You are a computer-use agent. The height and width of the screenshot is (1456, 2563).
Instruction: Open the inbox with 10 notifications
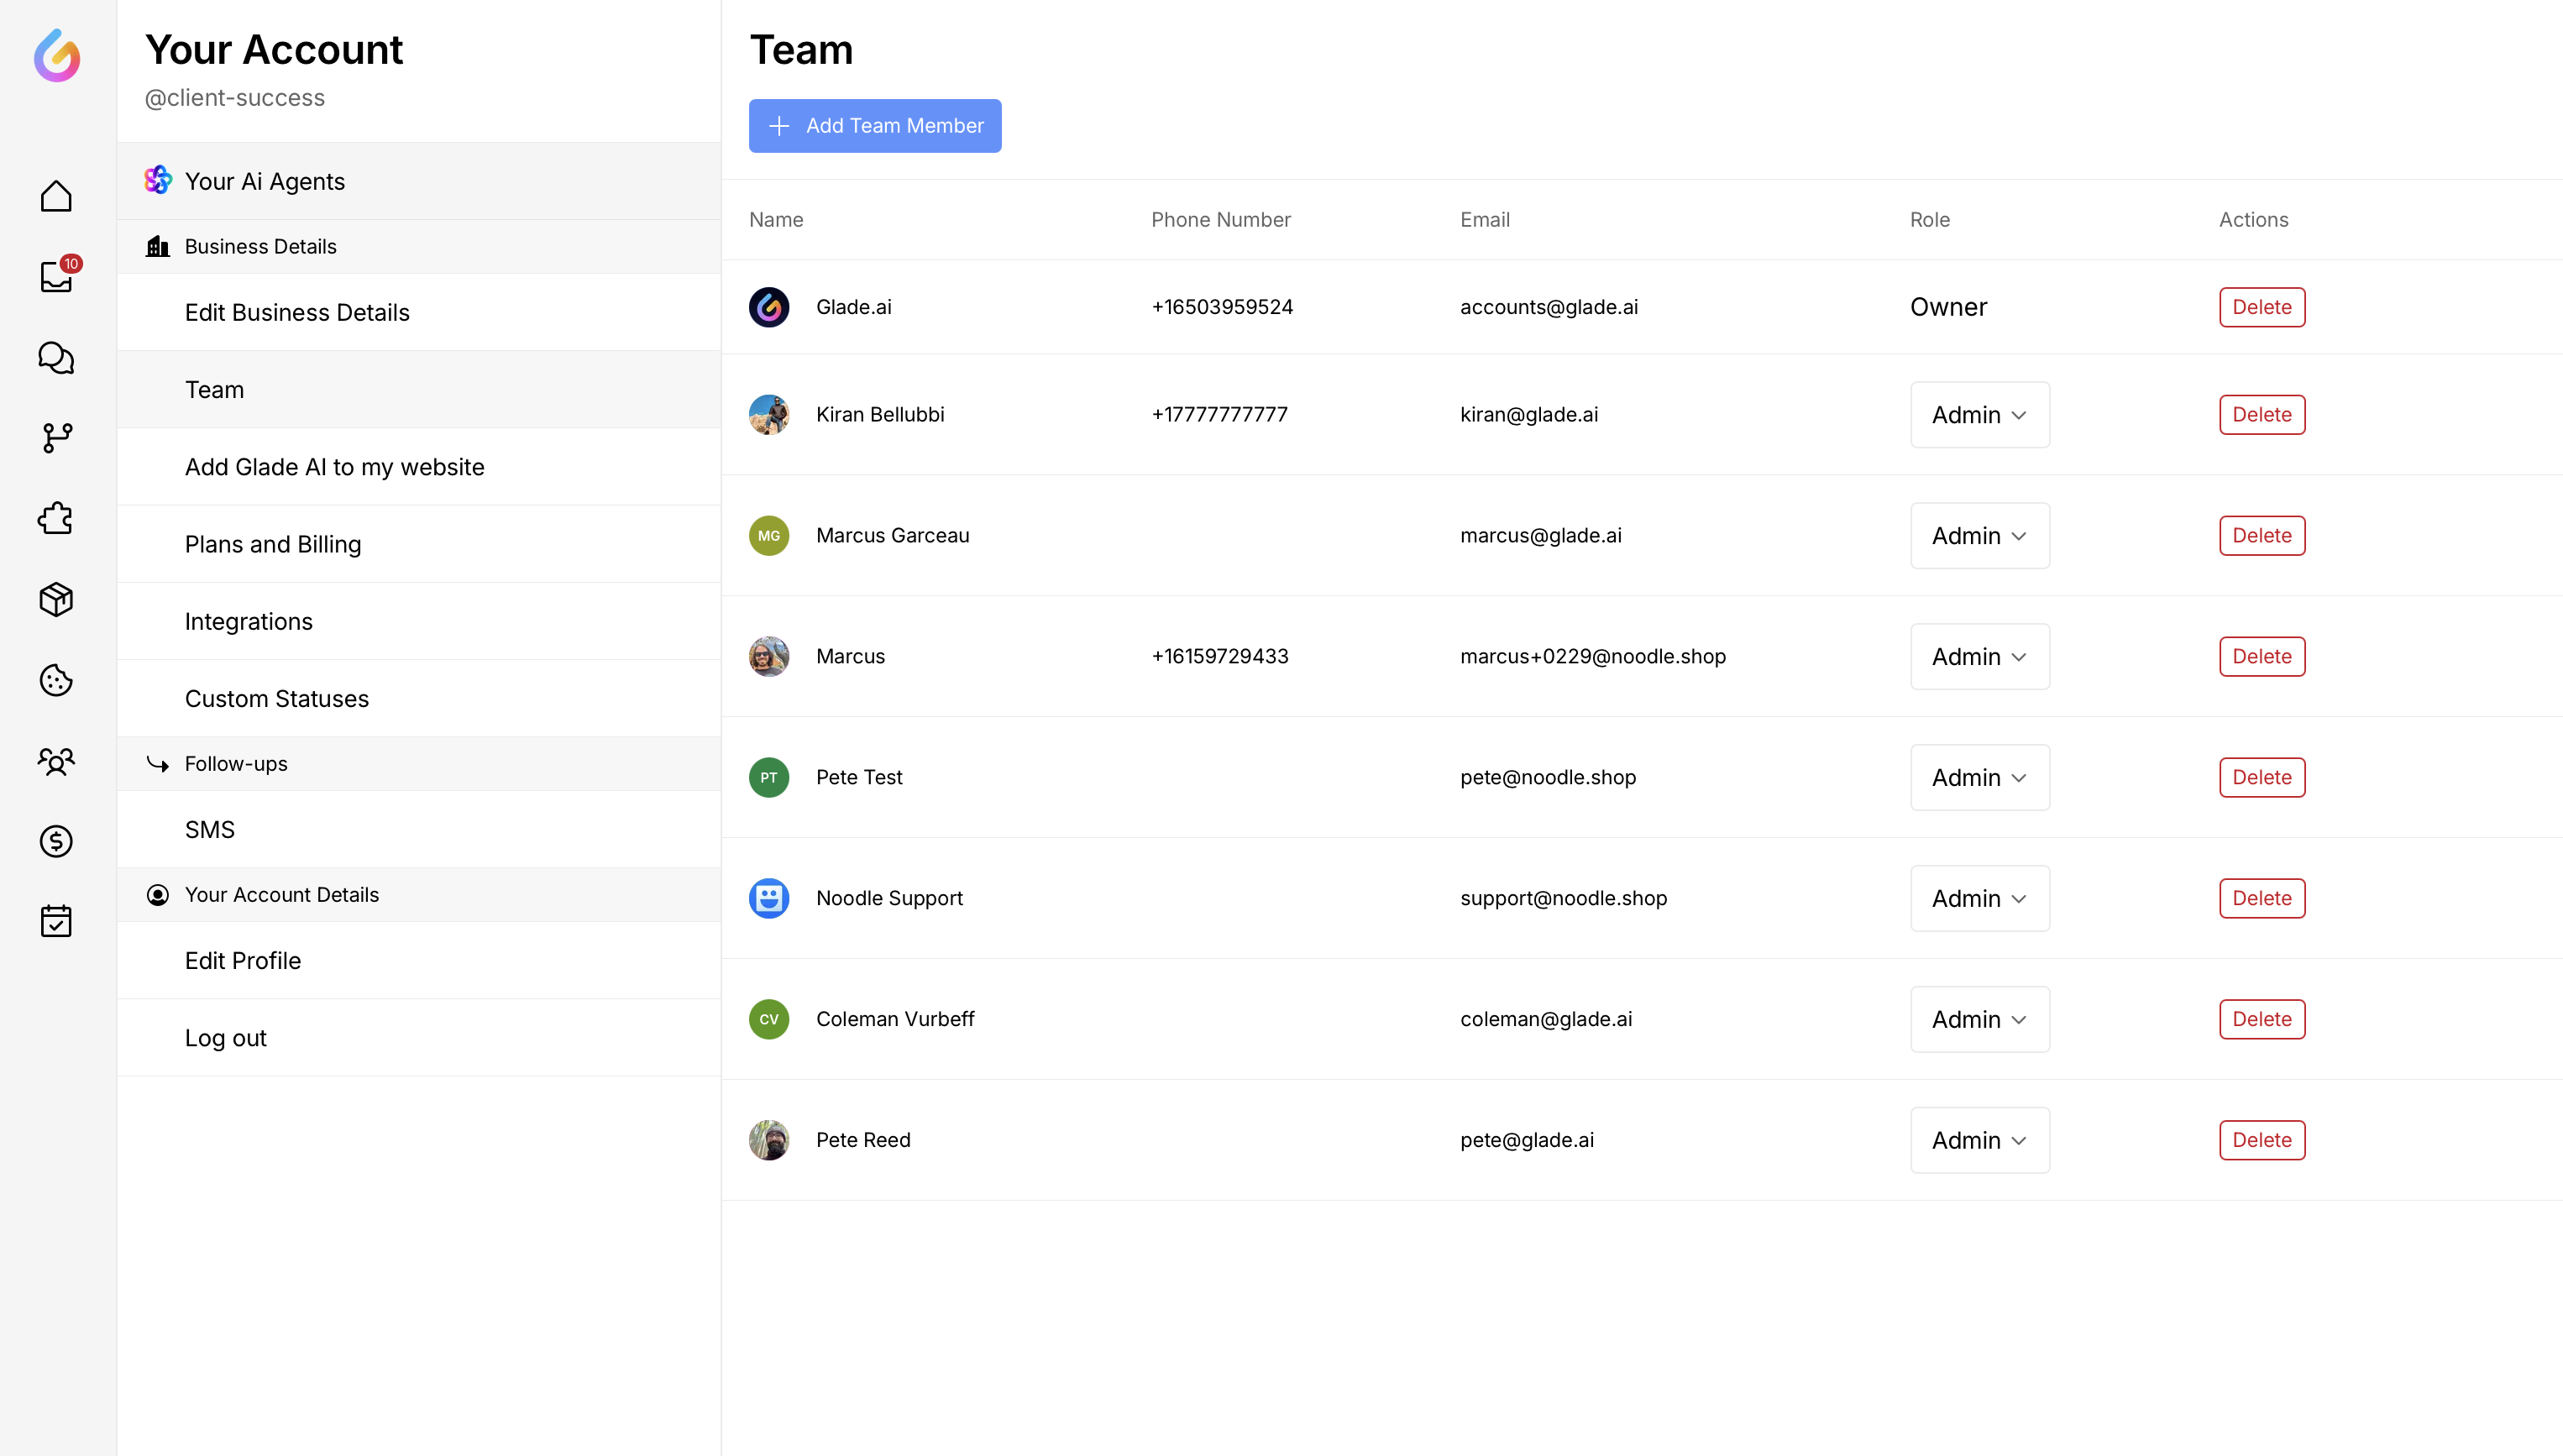pyautogui.click(x=56, y=277)
